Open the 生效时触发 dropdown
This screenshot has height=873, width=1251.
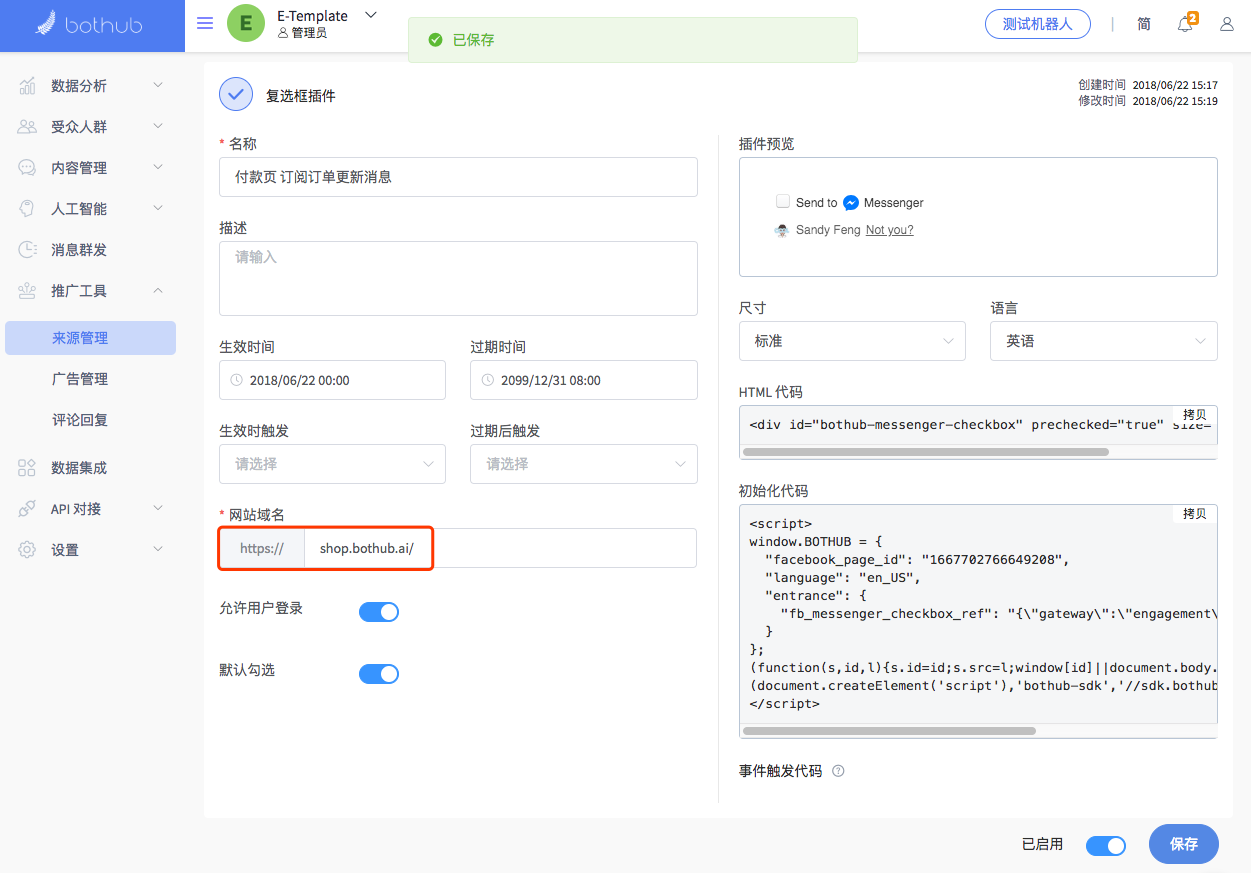pos(332,464)
